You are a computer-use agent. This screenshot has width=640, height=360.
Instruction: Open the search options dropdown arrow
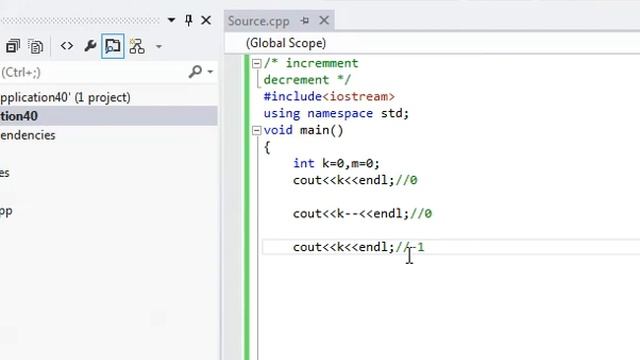coord(210,72)
